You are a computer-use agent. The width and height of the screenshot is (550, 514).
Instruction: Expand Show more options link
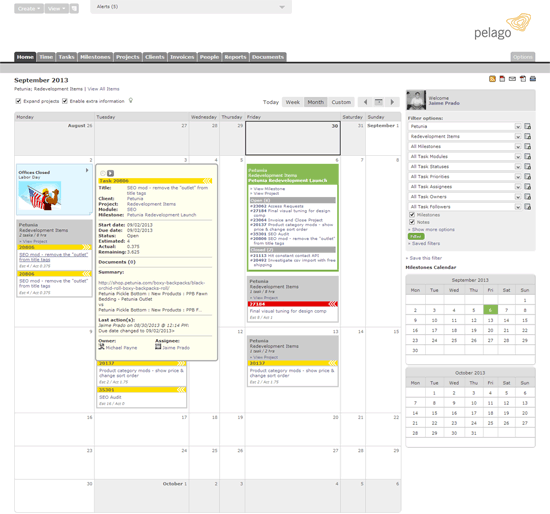(433, 229)
